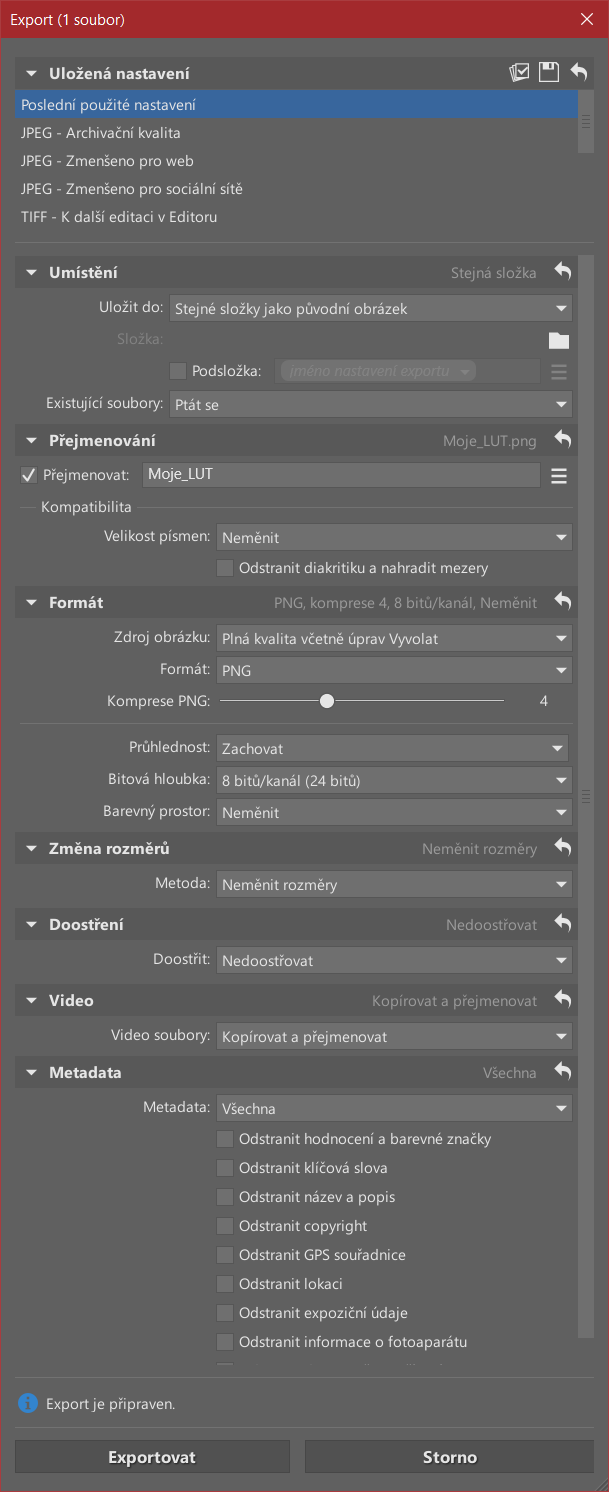Reset the Umístění section with its arrow icon

click(562, 271)
